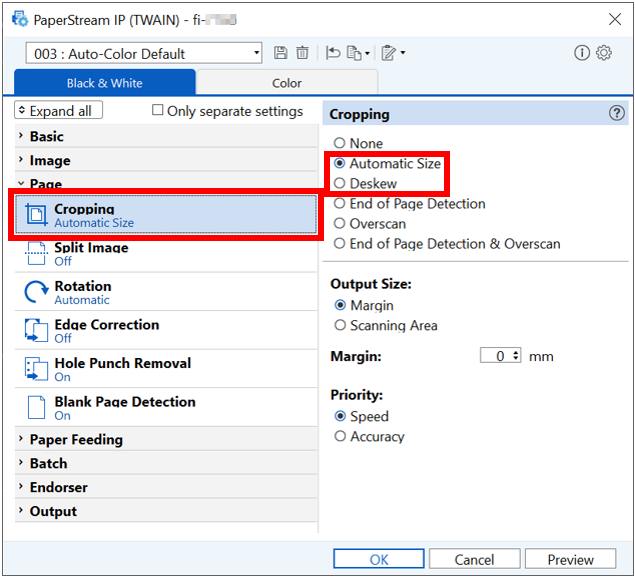Open the settings gear icon
Viewport: 635px width, 577px height.
coord(604,53)
